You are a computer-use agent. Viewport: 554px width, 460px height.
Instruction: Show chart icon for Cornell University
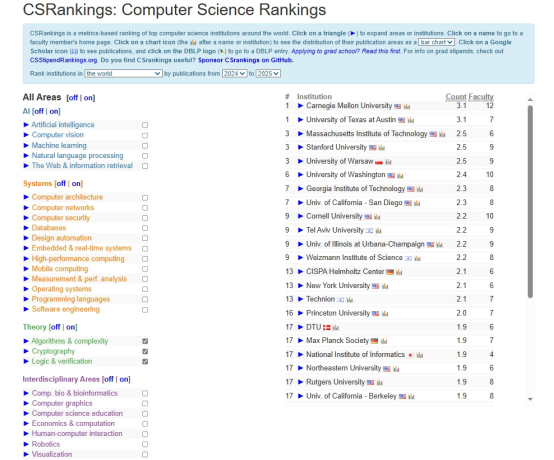click(377, 217)
